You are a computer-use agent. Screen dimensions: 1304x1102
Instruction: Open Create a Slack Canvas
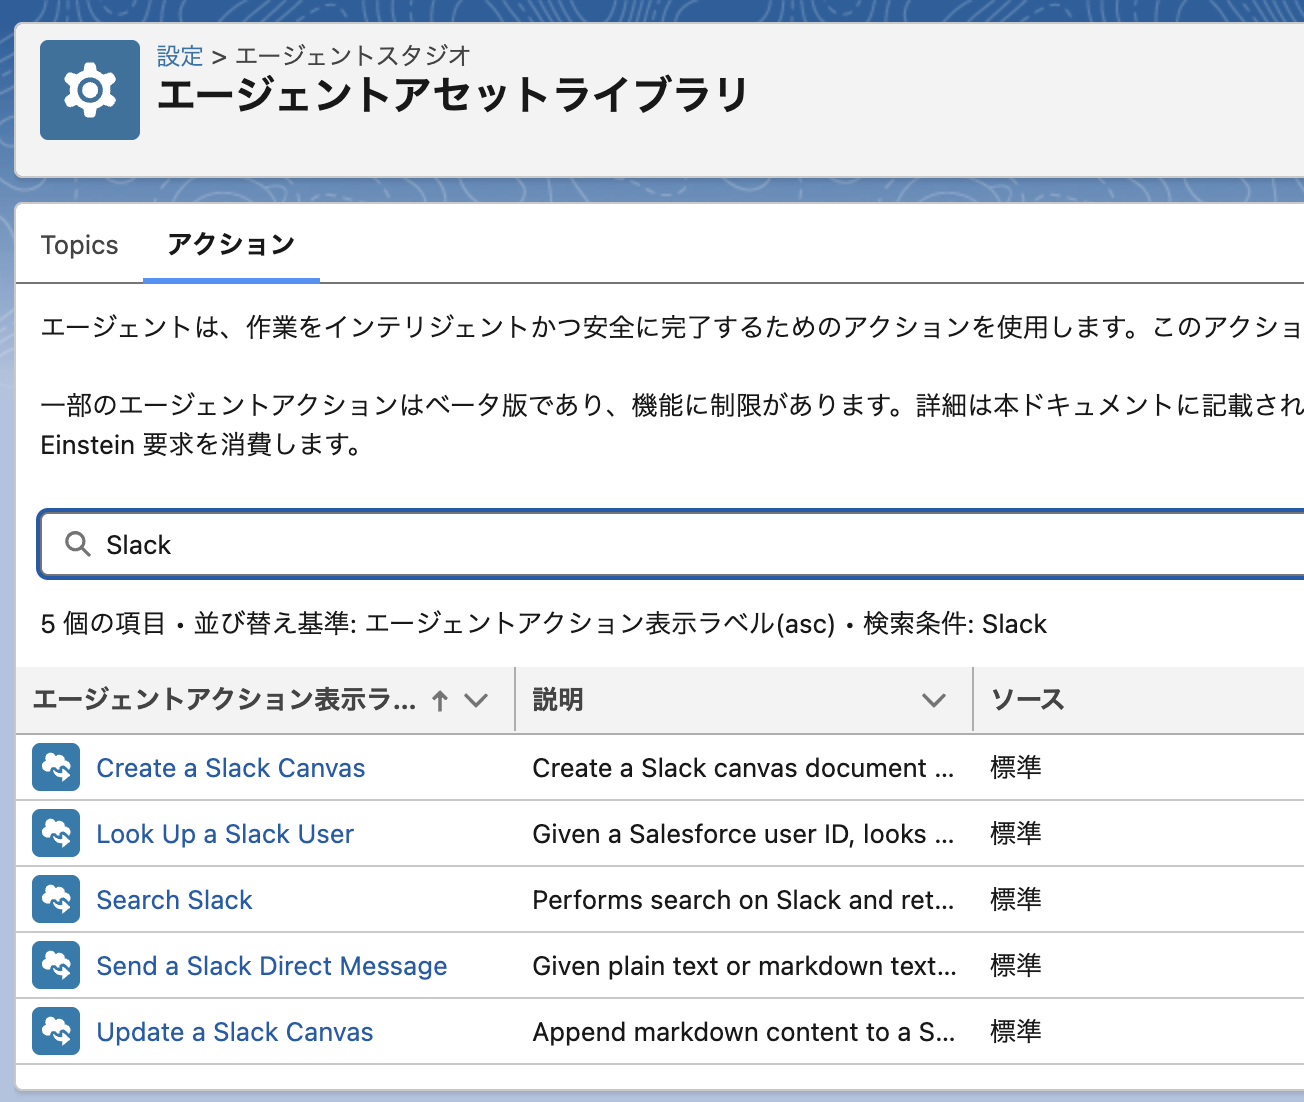point(230,767)
